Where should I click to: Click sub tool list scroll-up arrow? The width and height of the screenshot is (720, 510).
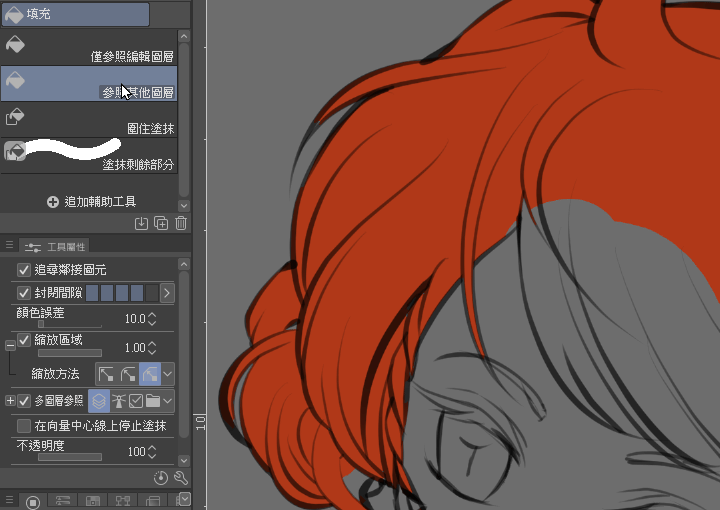184,36
